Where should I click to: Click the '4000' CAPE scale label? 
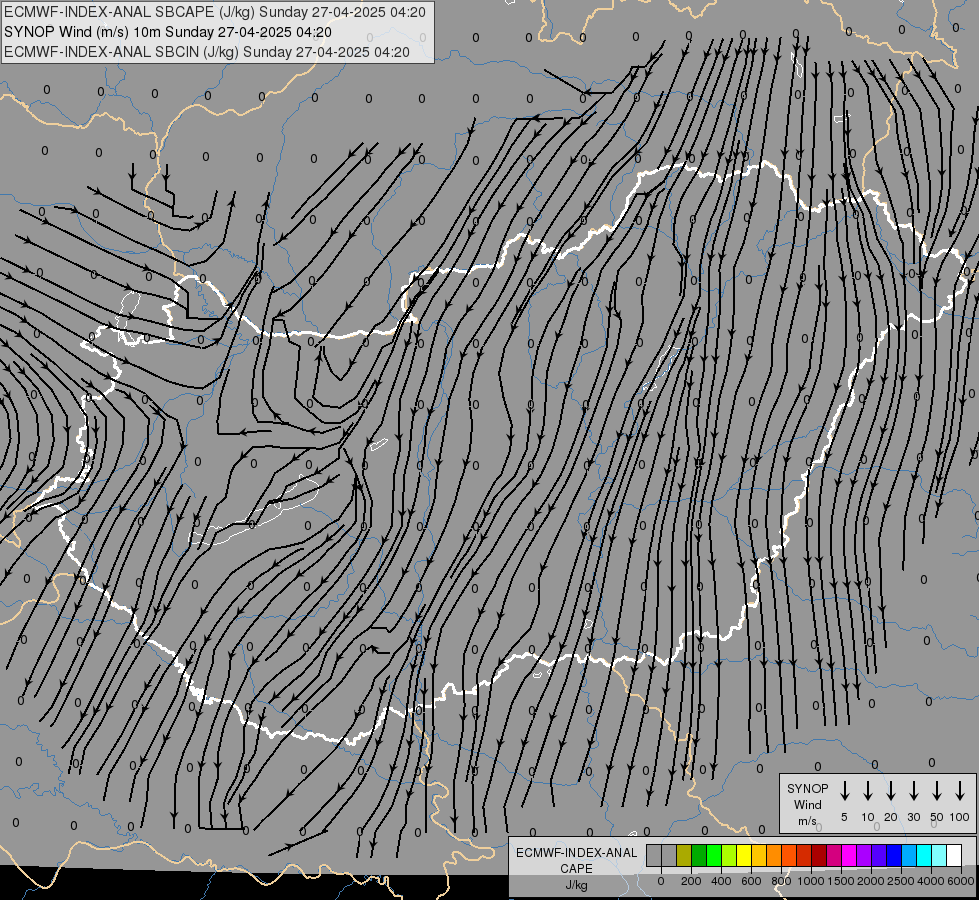pos(931,881)
